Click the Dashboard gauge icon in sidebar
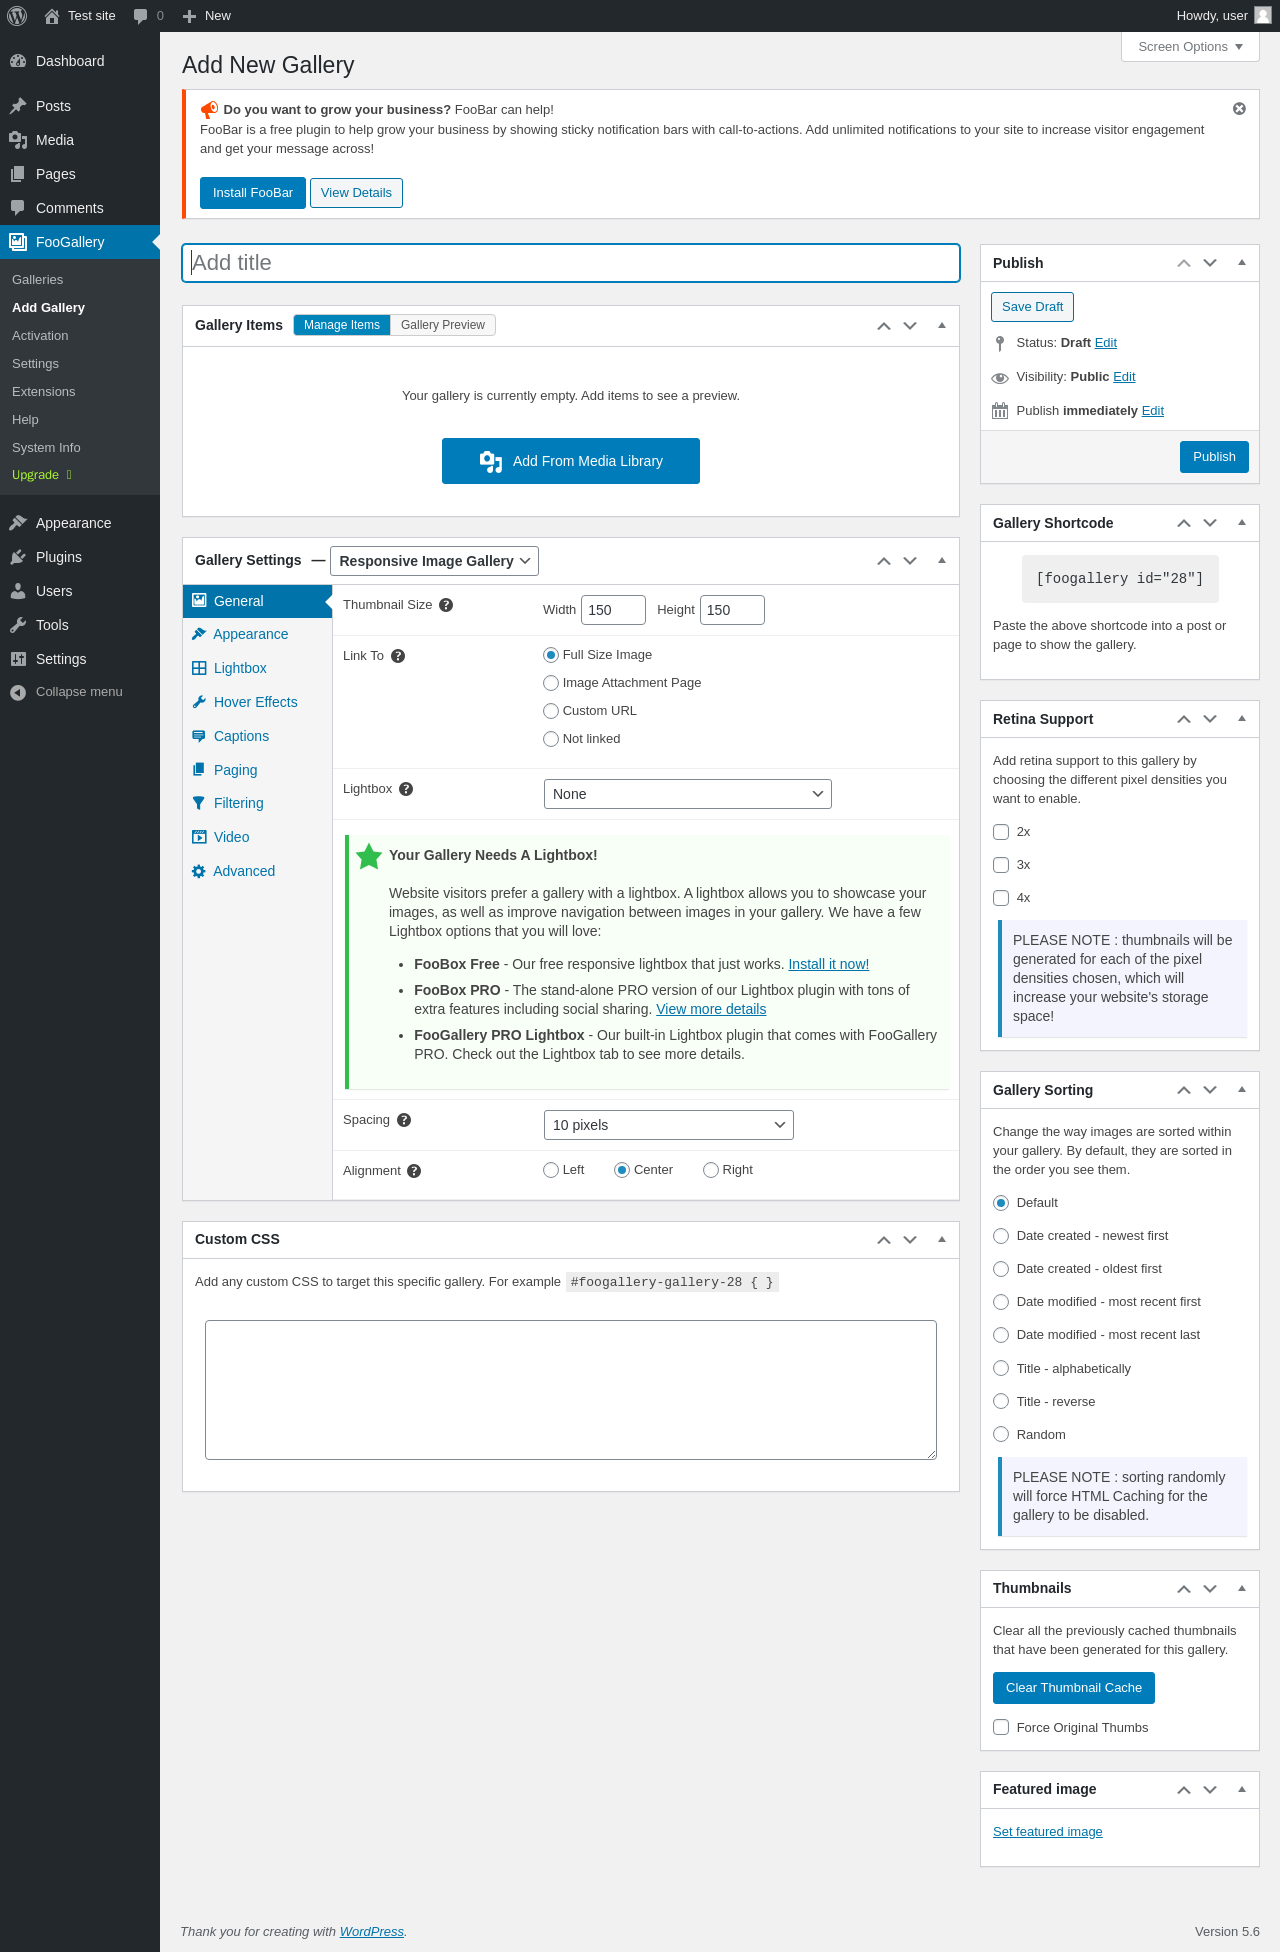Screen dimensions: 1280x1952 click(x=18, y=61)
